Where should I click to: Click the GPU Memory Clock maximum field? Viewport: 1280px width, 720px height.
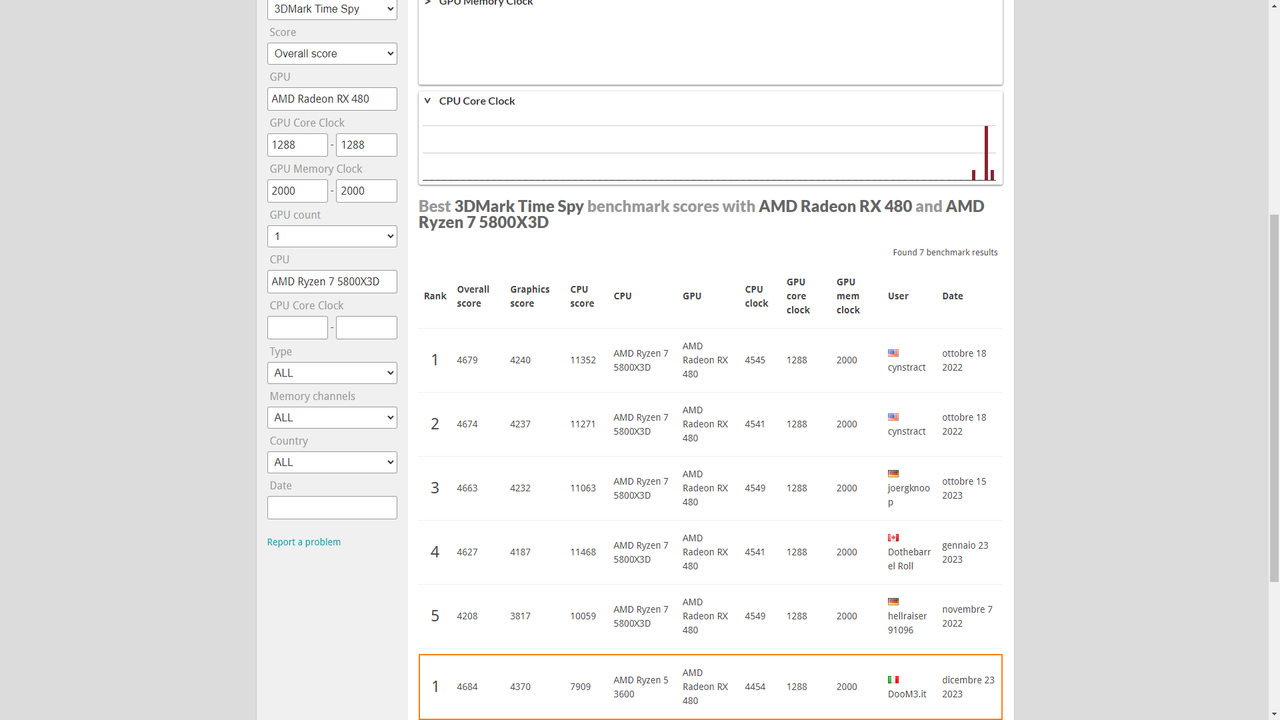click(x=366, y=191)
